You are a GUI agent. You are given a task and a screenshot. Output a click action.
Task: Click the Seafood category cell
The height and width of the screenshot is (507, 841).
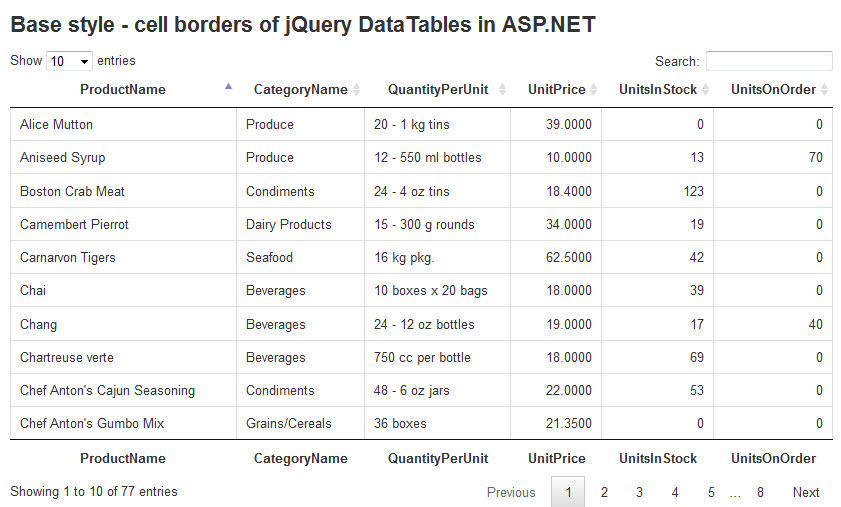[300, 258]
